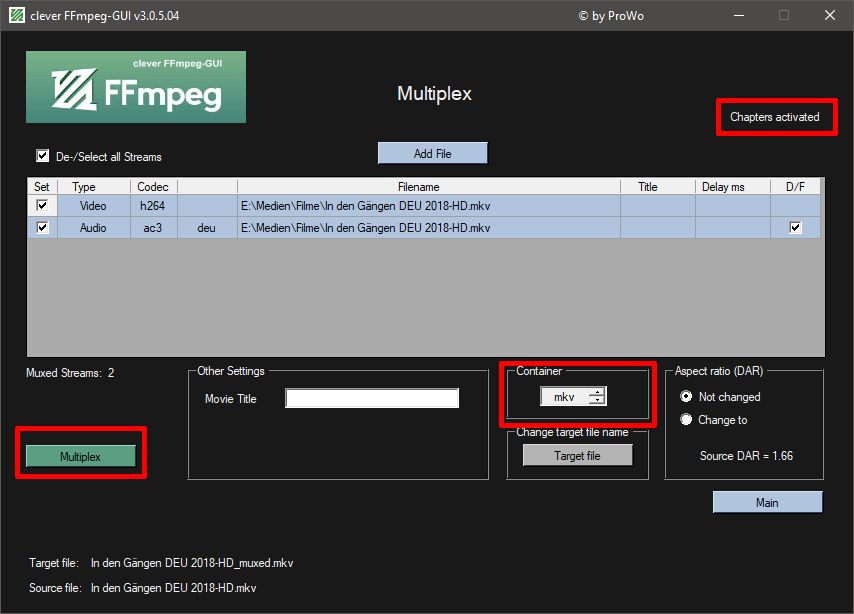Open the Target file button
Screen dimensions: 854x614
click(x=577, y=455)
